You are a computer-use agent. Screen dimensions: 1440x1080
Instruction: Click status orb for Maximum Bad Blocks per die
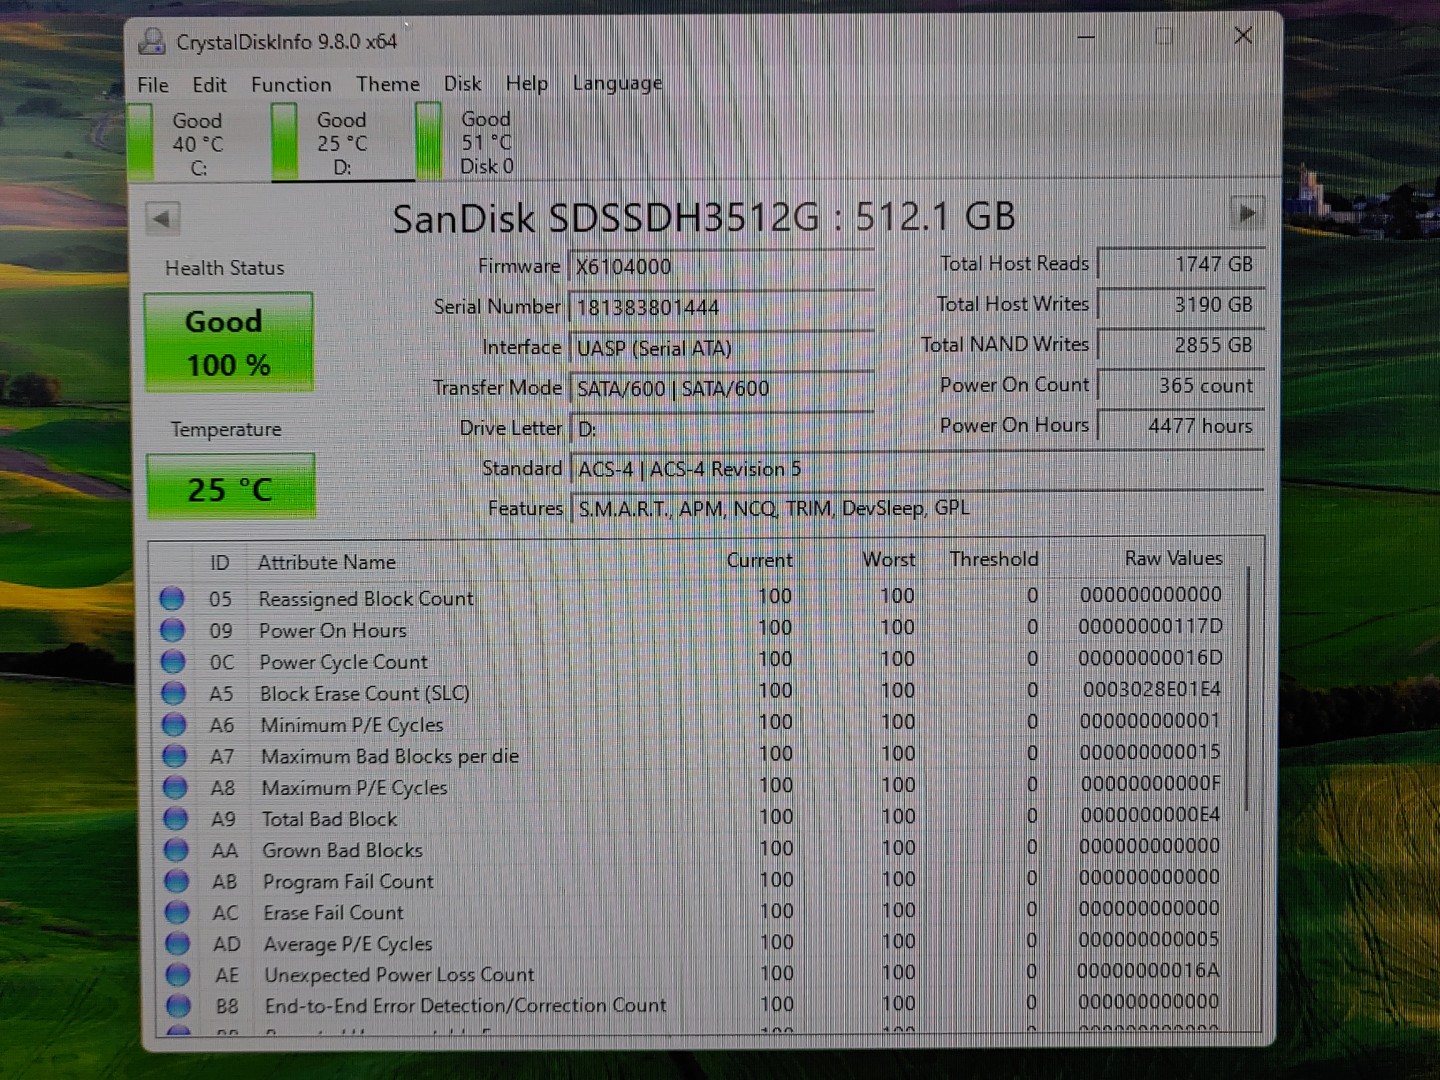tap(175, 756)
